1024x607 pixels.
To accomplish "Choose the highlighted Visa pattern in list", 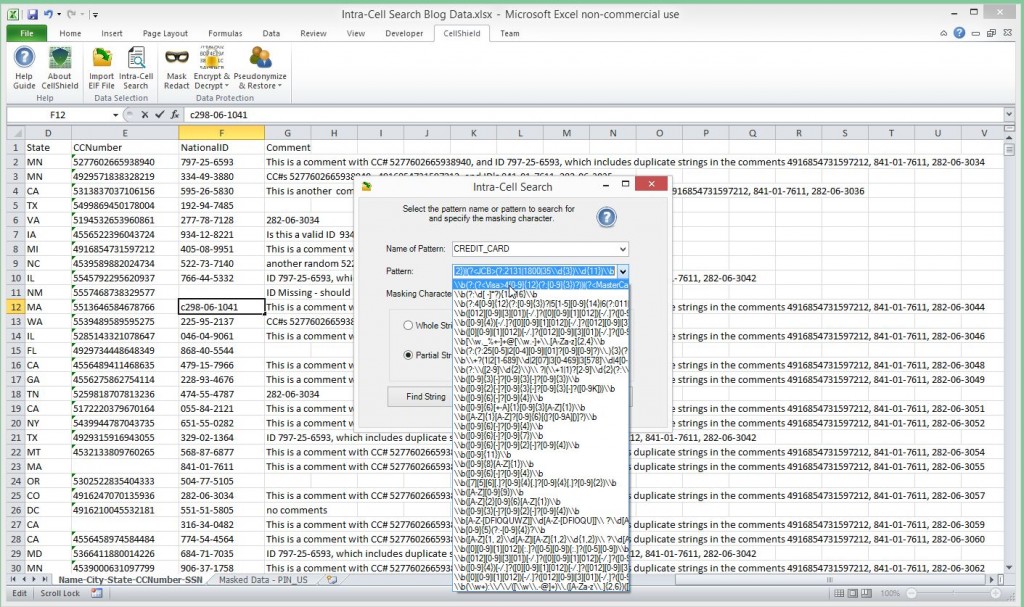I will [541, 285].
